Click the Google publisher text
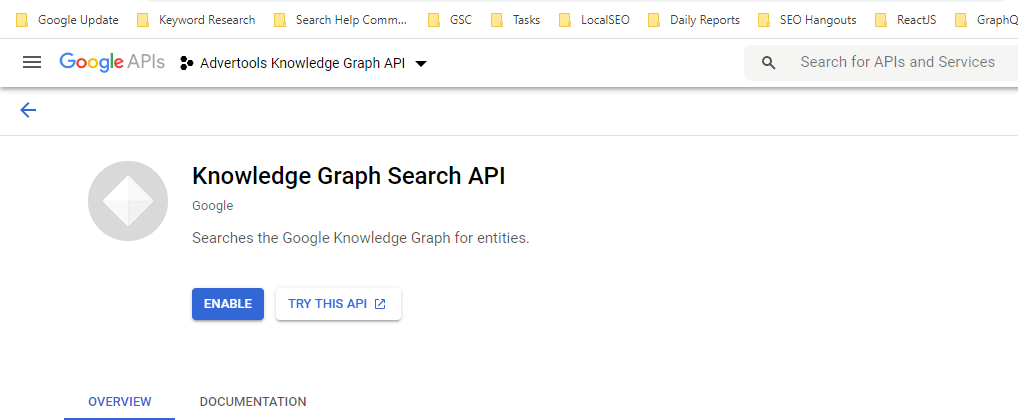 click(x=212, y=206)
